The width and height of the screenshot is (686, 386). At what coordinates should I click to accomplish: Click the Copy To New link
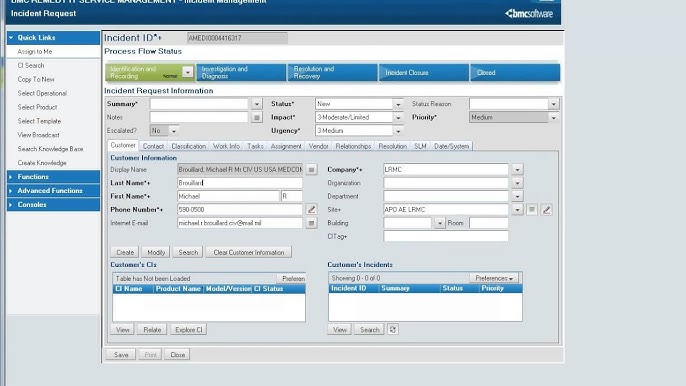tap(36, 80)
